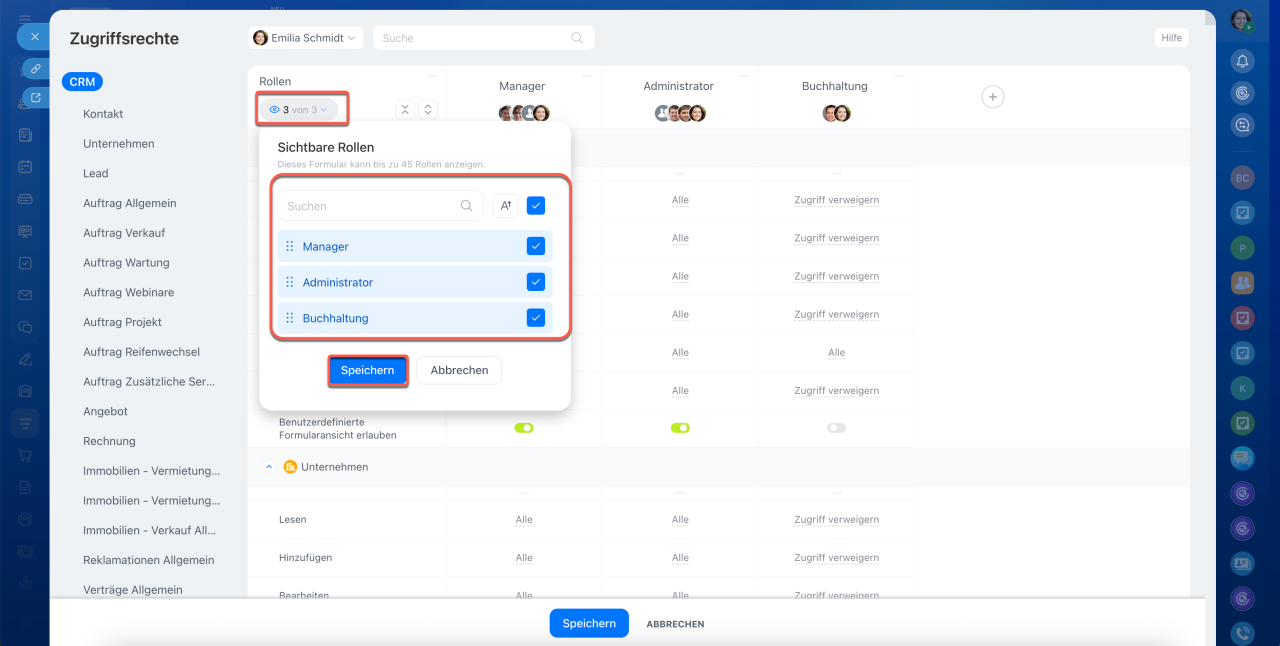The width and height of the screenshot is (1280, 646).
Task: Toggle the select-all roles checkbox
Action: tap(536, 206)
